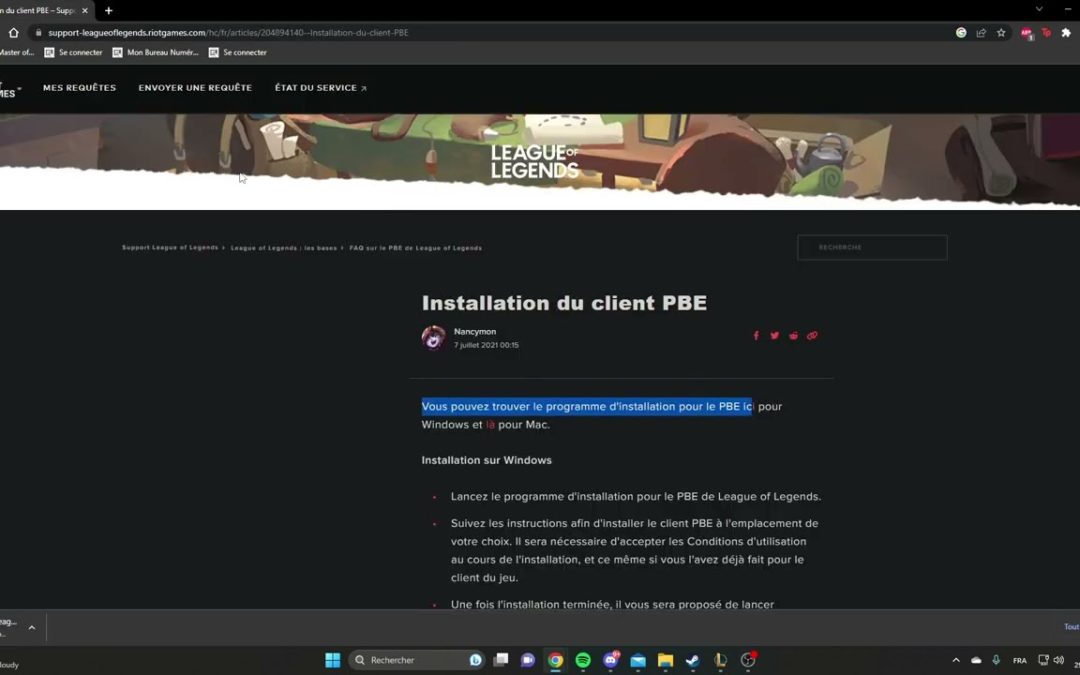This screenshot has height=675, width=1080.
Task: Click the 'là' Mac installer link
Action: (x=490, y=424)
